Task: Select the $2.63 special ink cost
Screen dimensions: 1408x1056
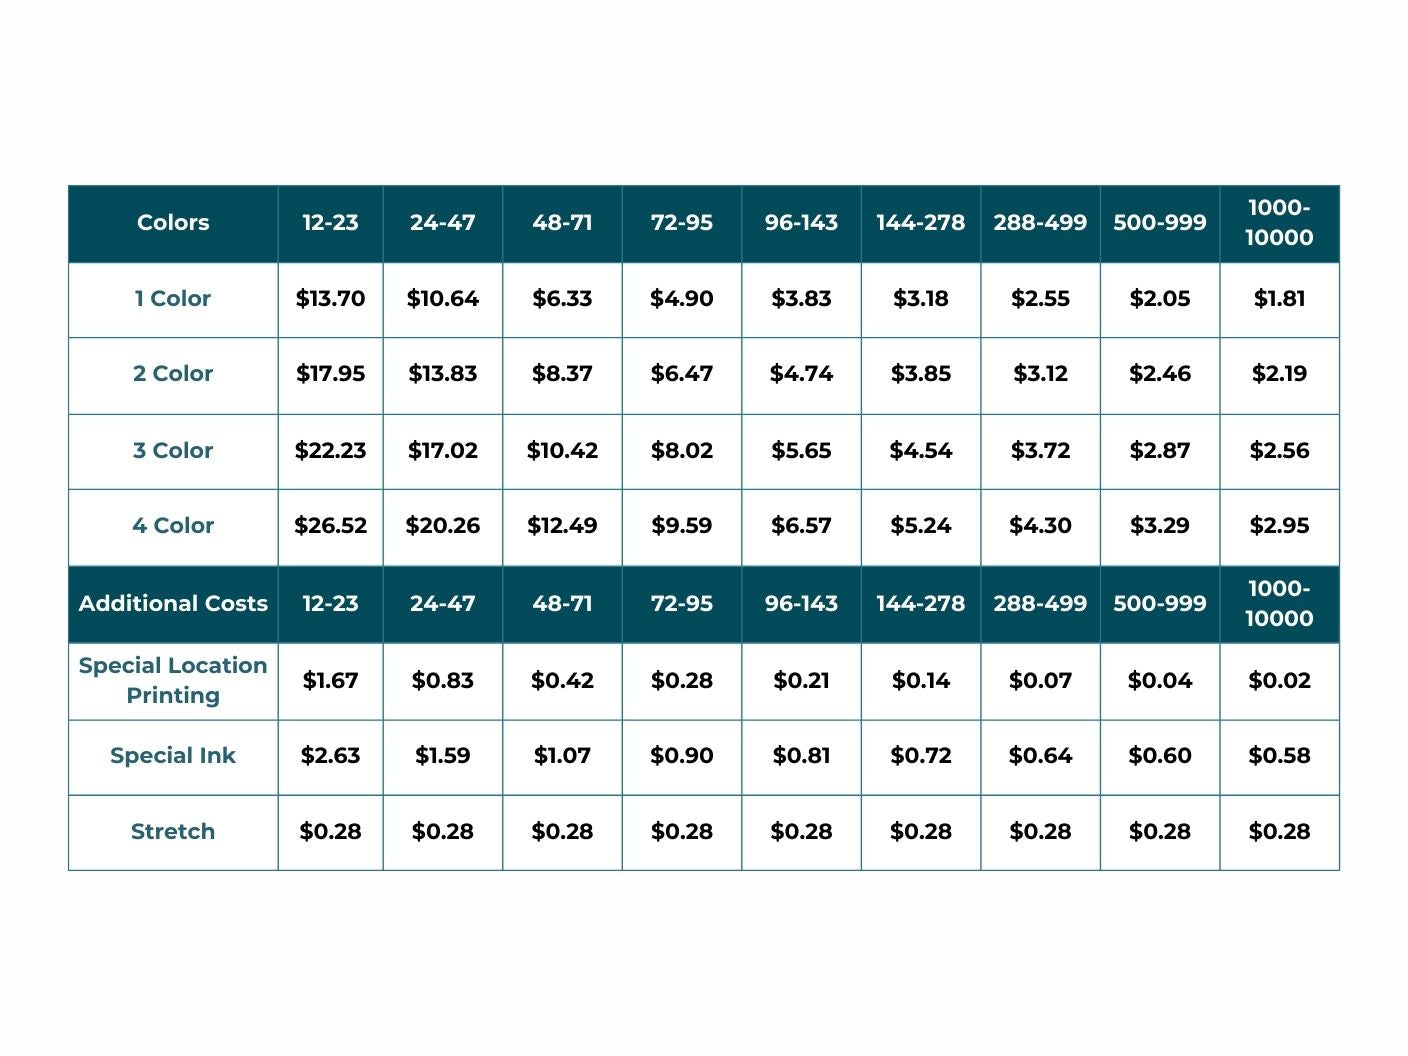Action: click(x=330, y=756)
